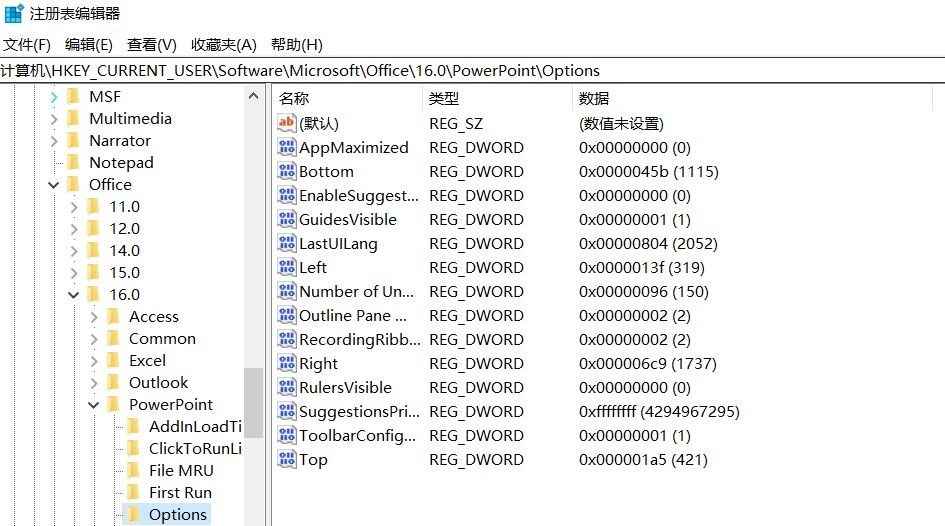Click data value 0x000001a5 (421)
The image size is (945, 526).
[643, 459]
